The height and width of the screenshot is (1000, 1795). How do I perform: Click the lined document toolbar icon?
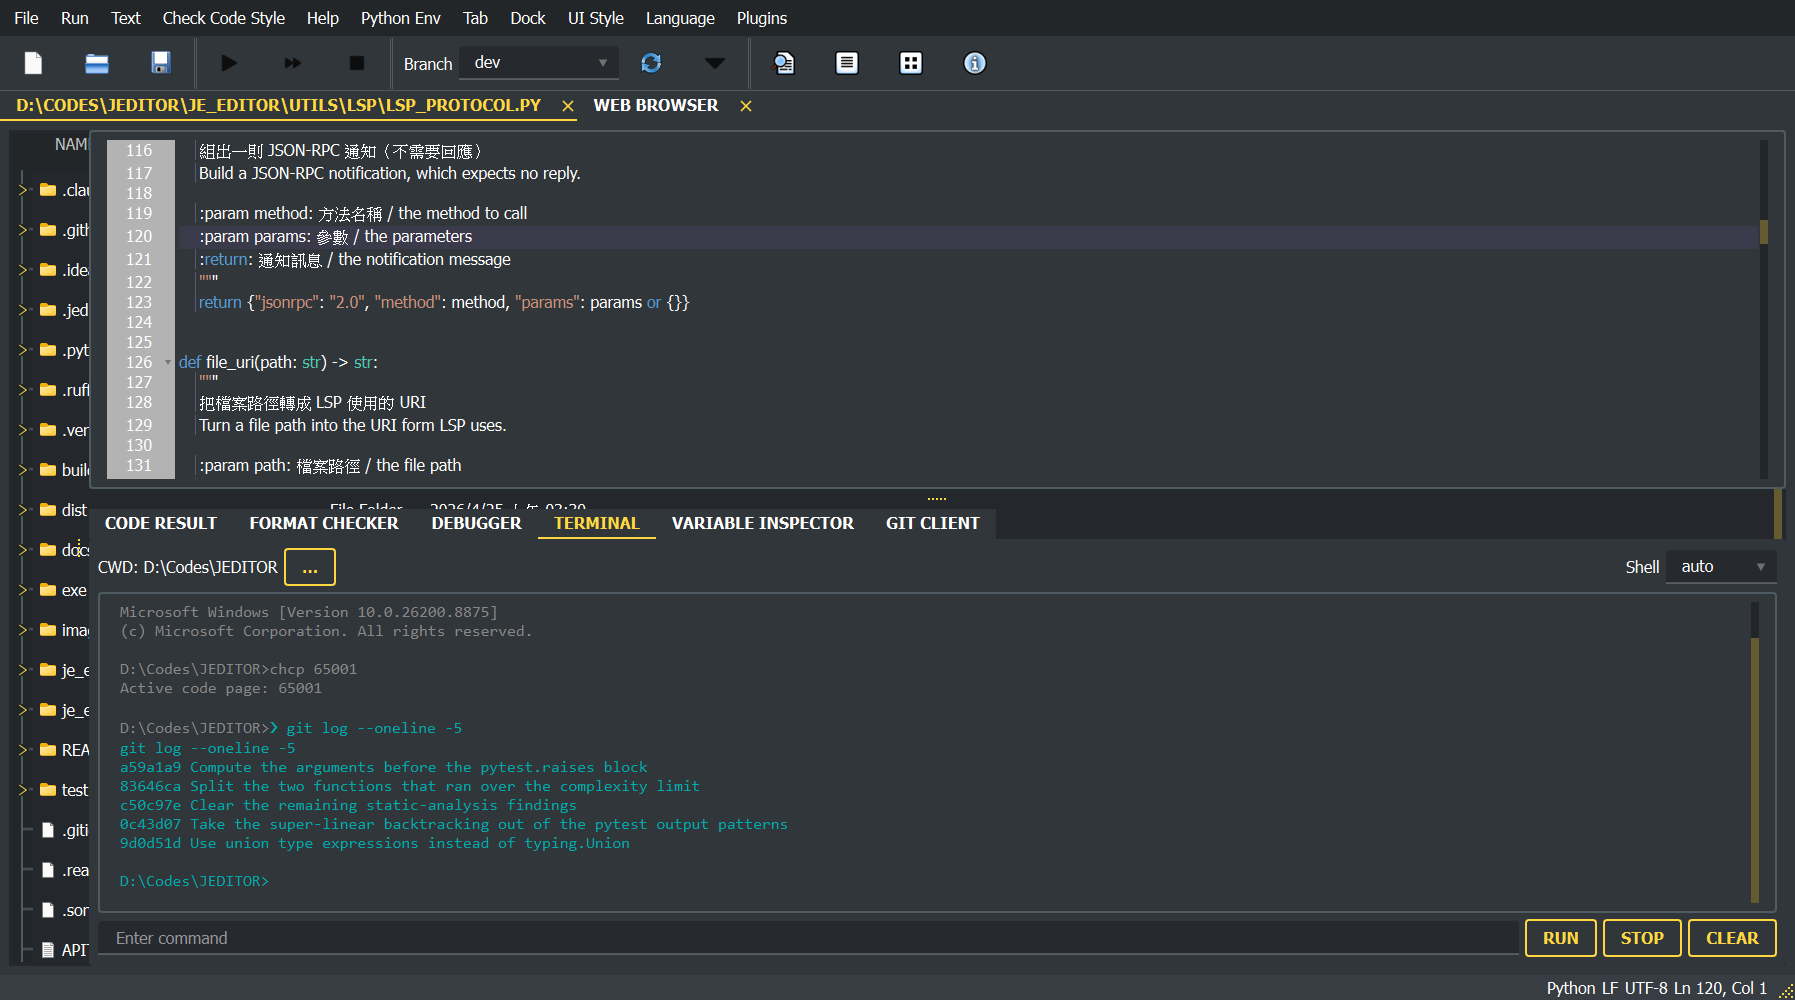point(847,63)
